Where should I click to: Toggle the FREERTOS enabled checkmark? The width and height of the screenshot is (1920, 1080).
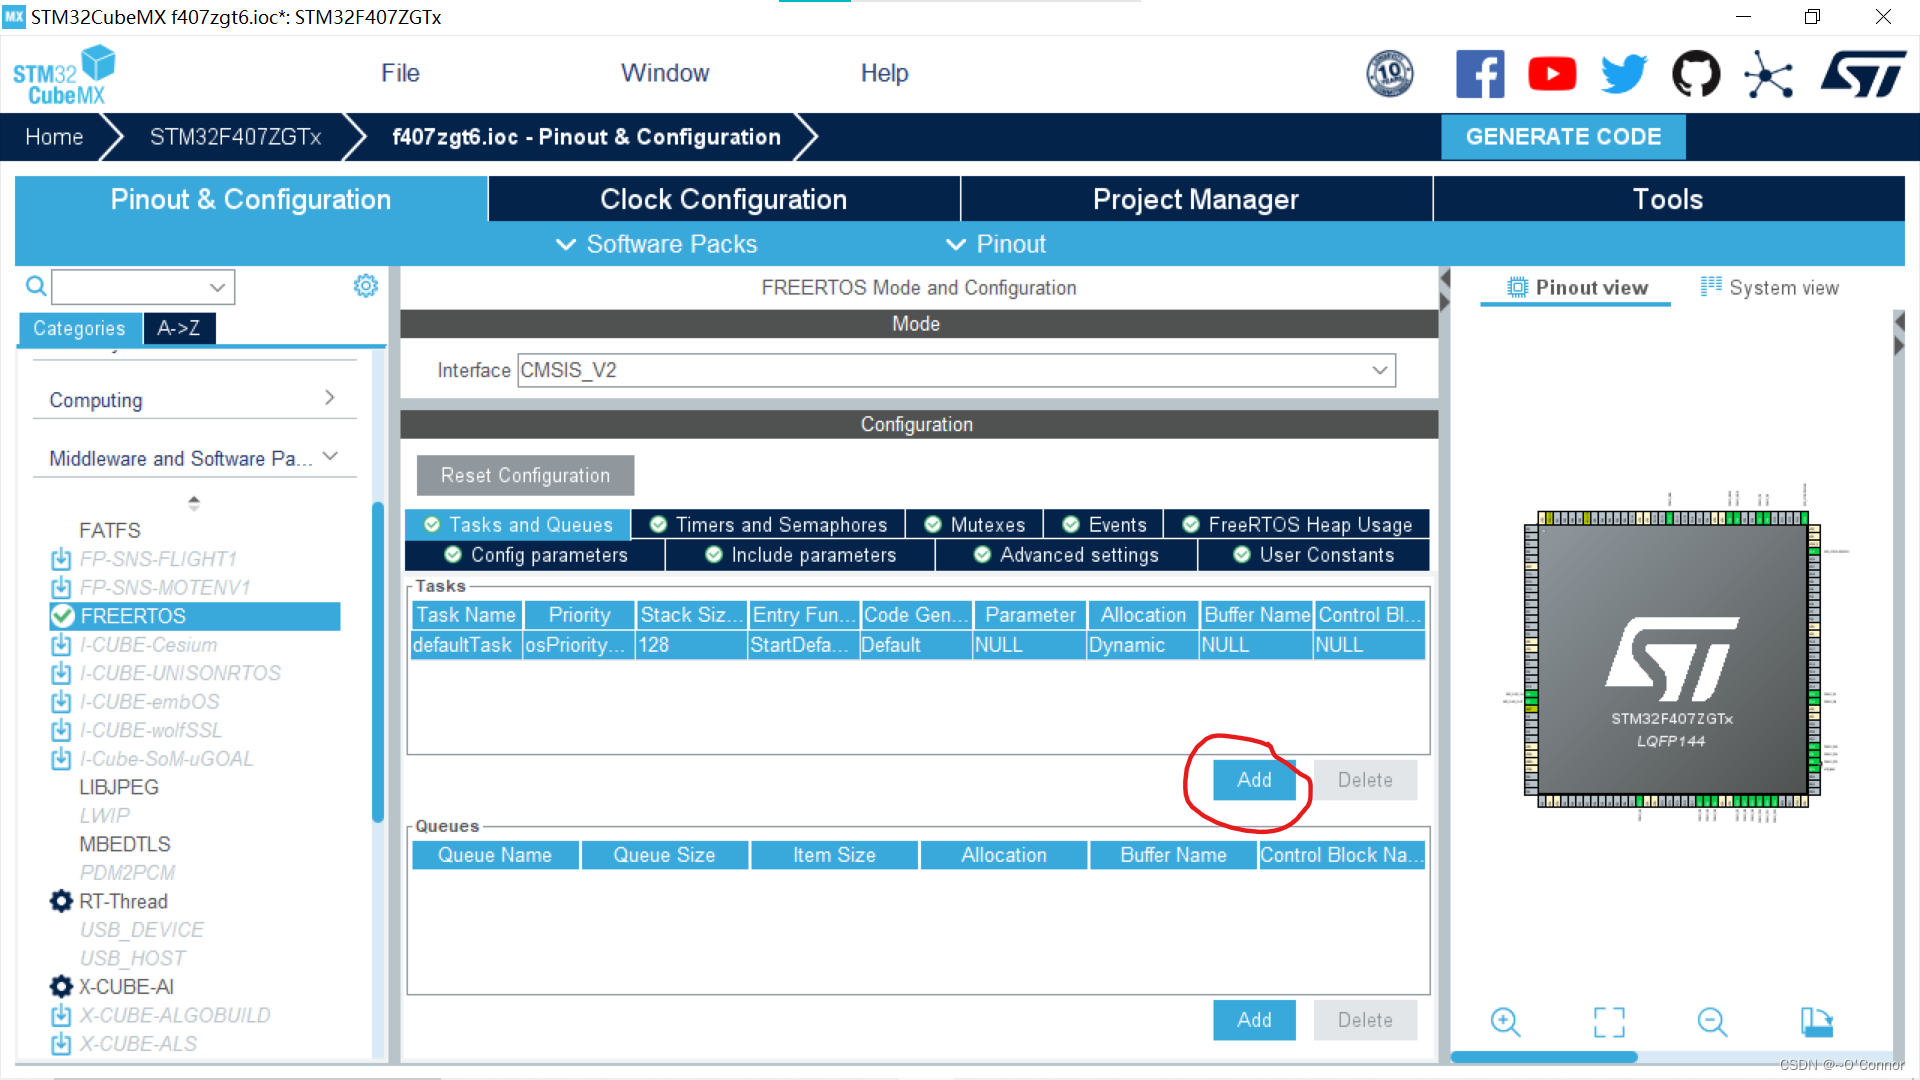pos(63,616)
